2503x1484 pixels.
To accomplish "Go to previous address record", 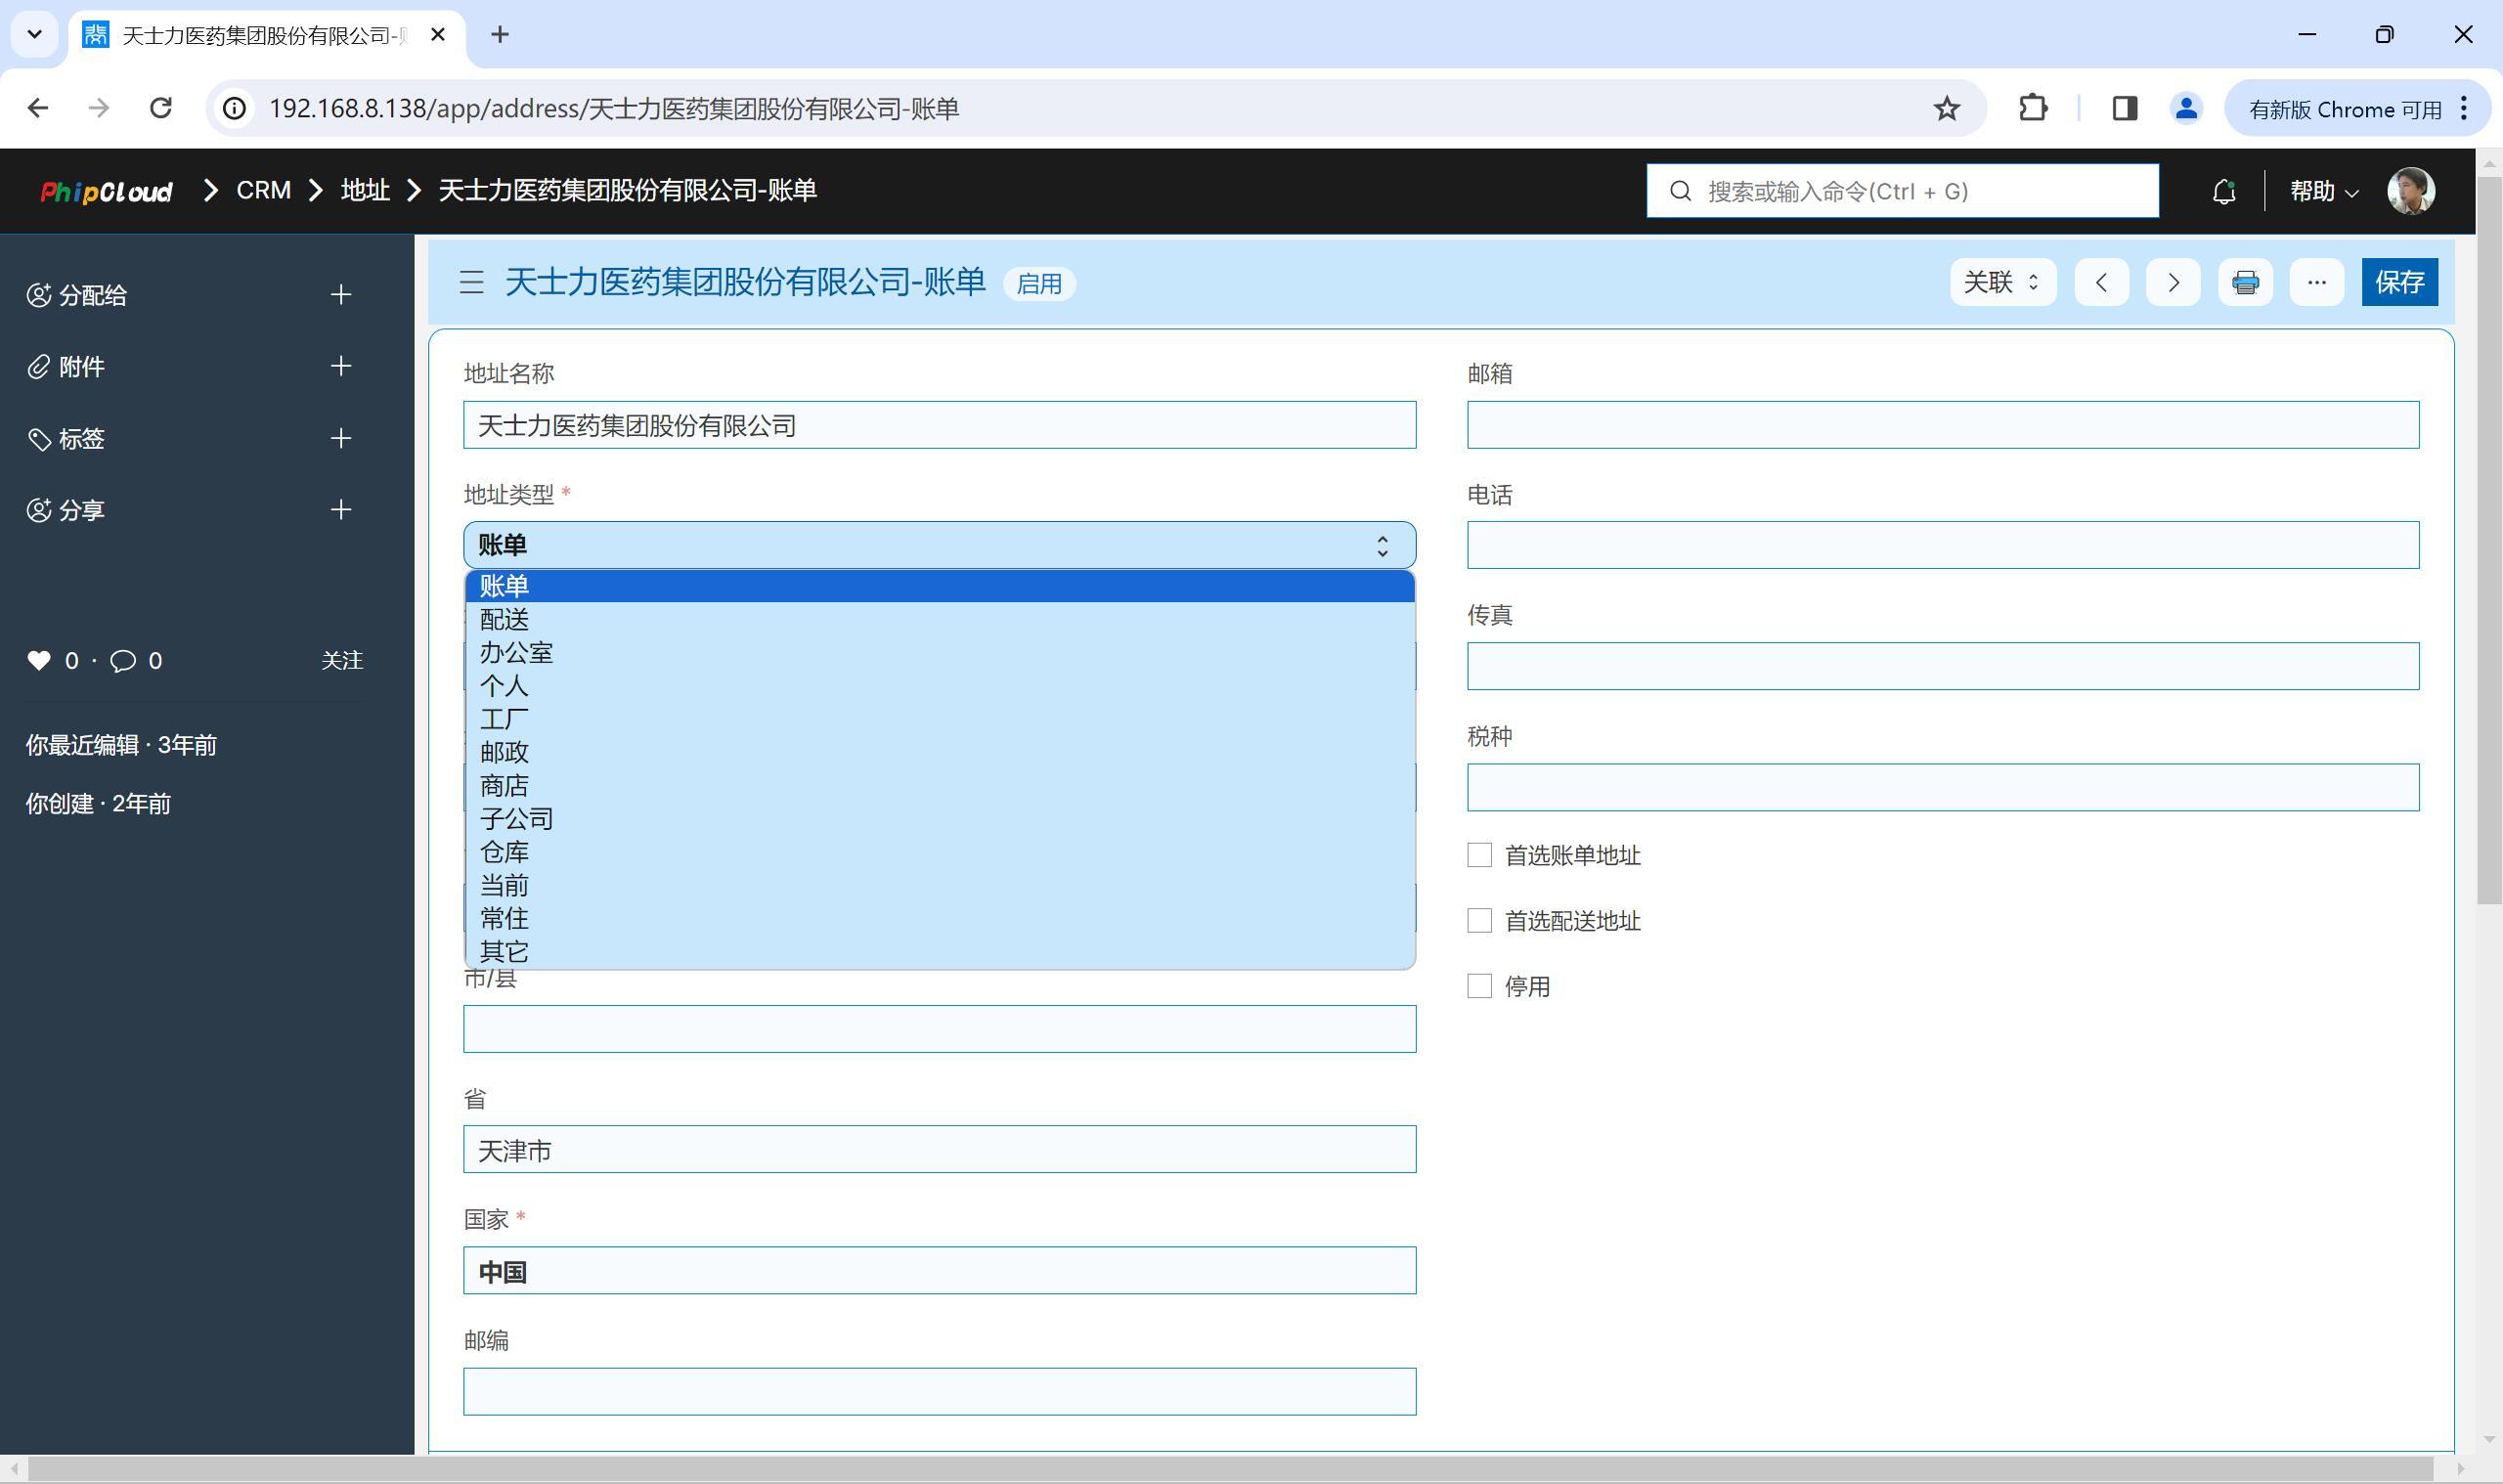I will (x=2101, y=282).
